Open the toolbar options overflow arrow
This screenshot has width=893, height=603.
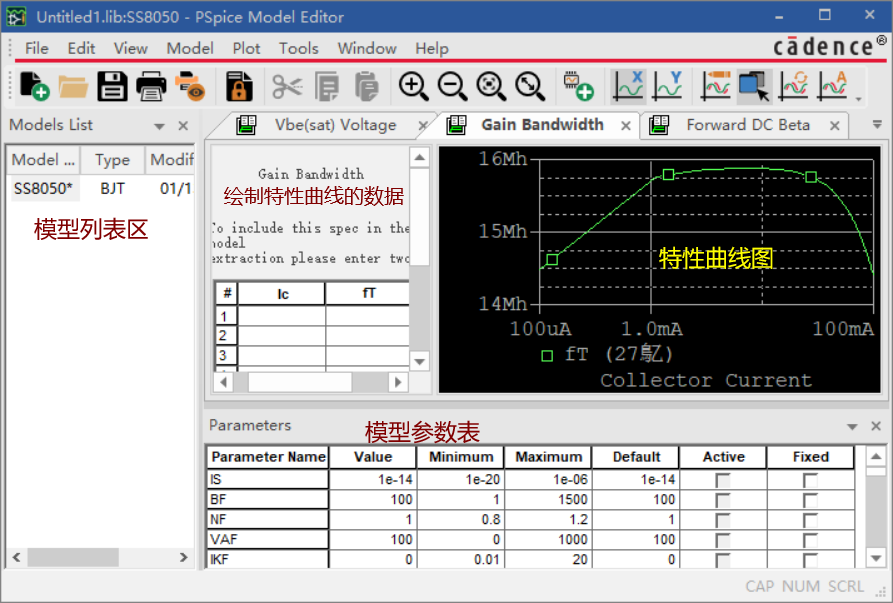(859, 99)
